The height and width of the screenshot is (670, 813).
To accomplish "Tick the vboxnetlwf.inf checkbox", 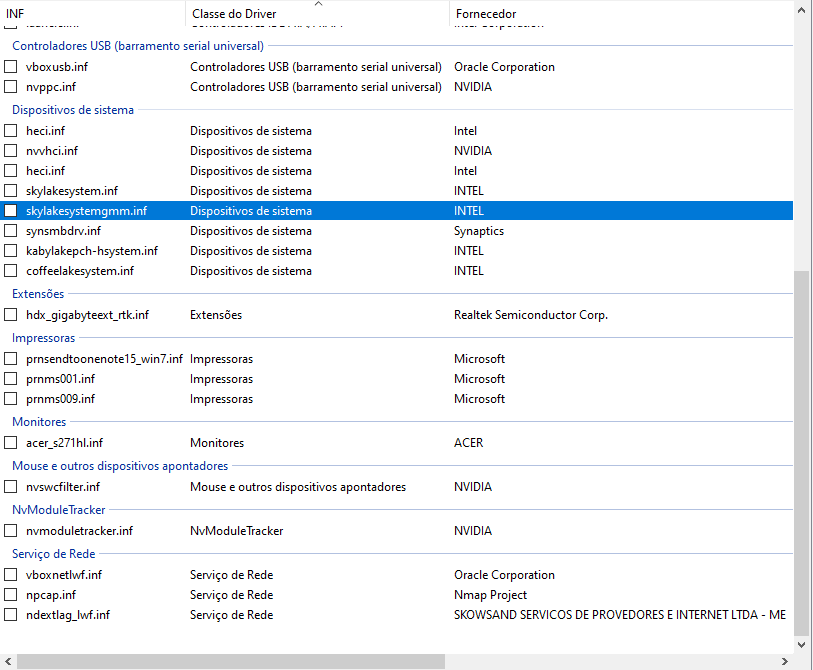I will pos(10,575).
